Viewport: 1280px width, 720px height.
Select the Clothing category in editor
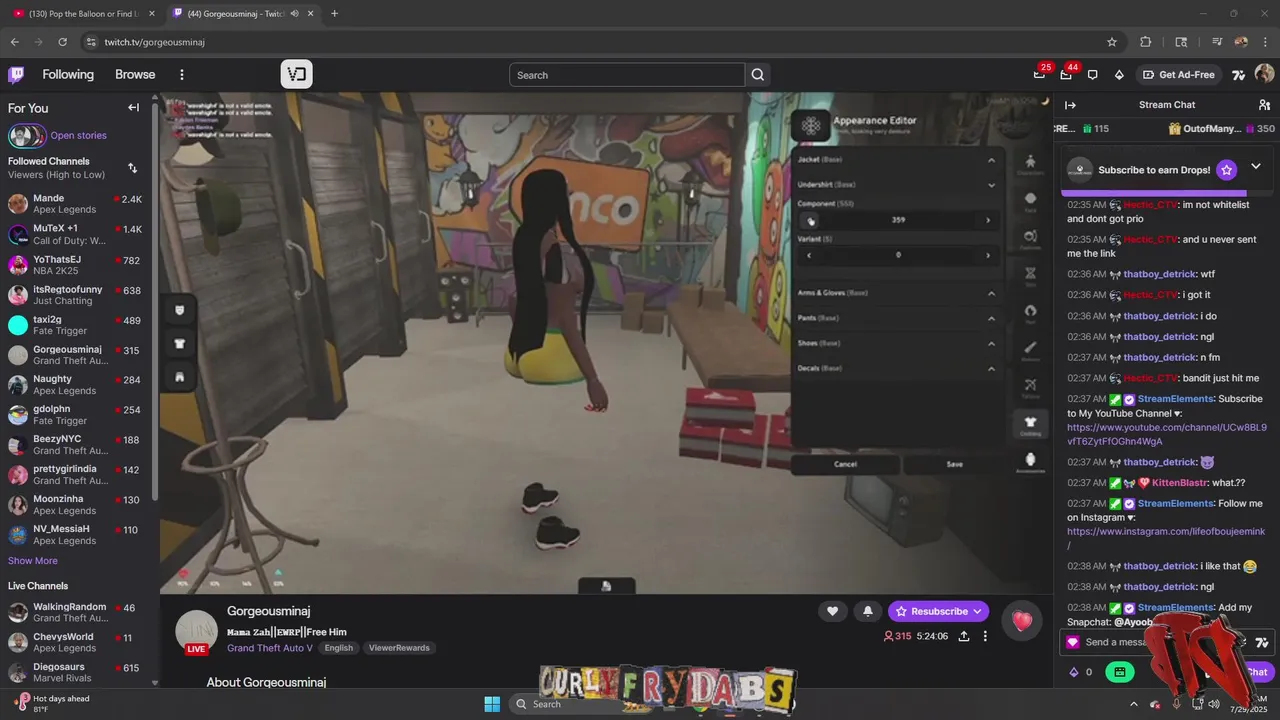tap(1030, 425)
